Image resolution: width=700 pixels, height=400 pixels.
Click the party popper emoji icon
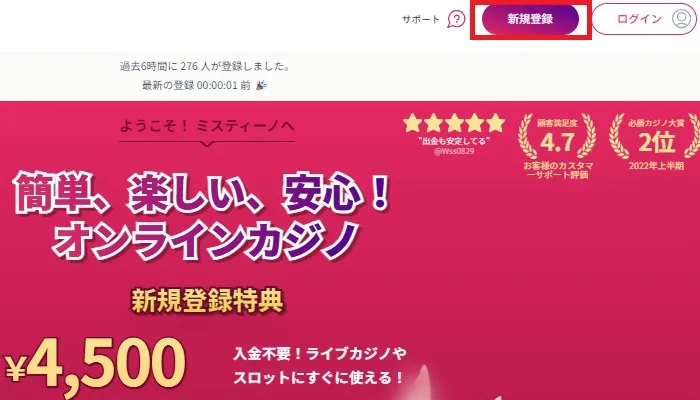point(261,85)
